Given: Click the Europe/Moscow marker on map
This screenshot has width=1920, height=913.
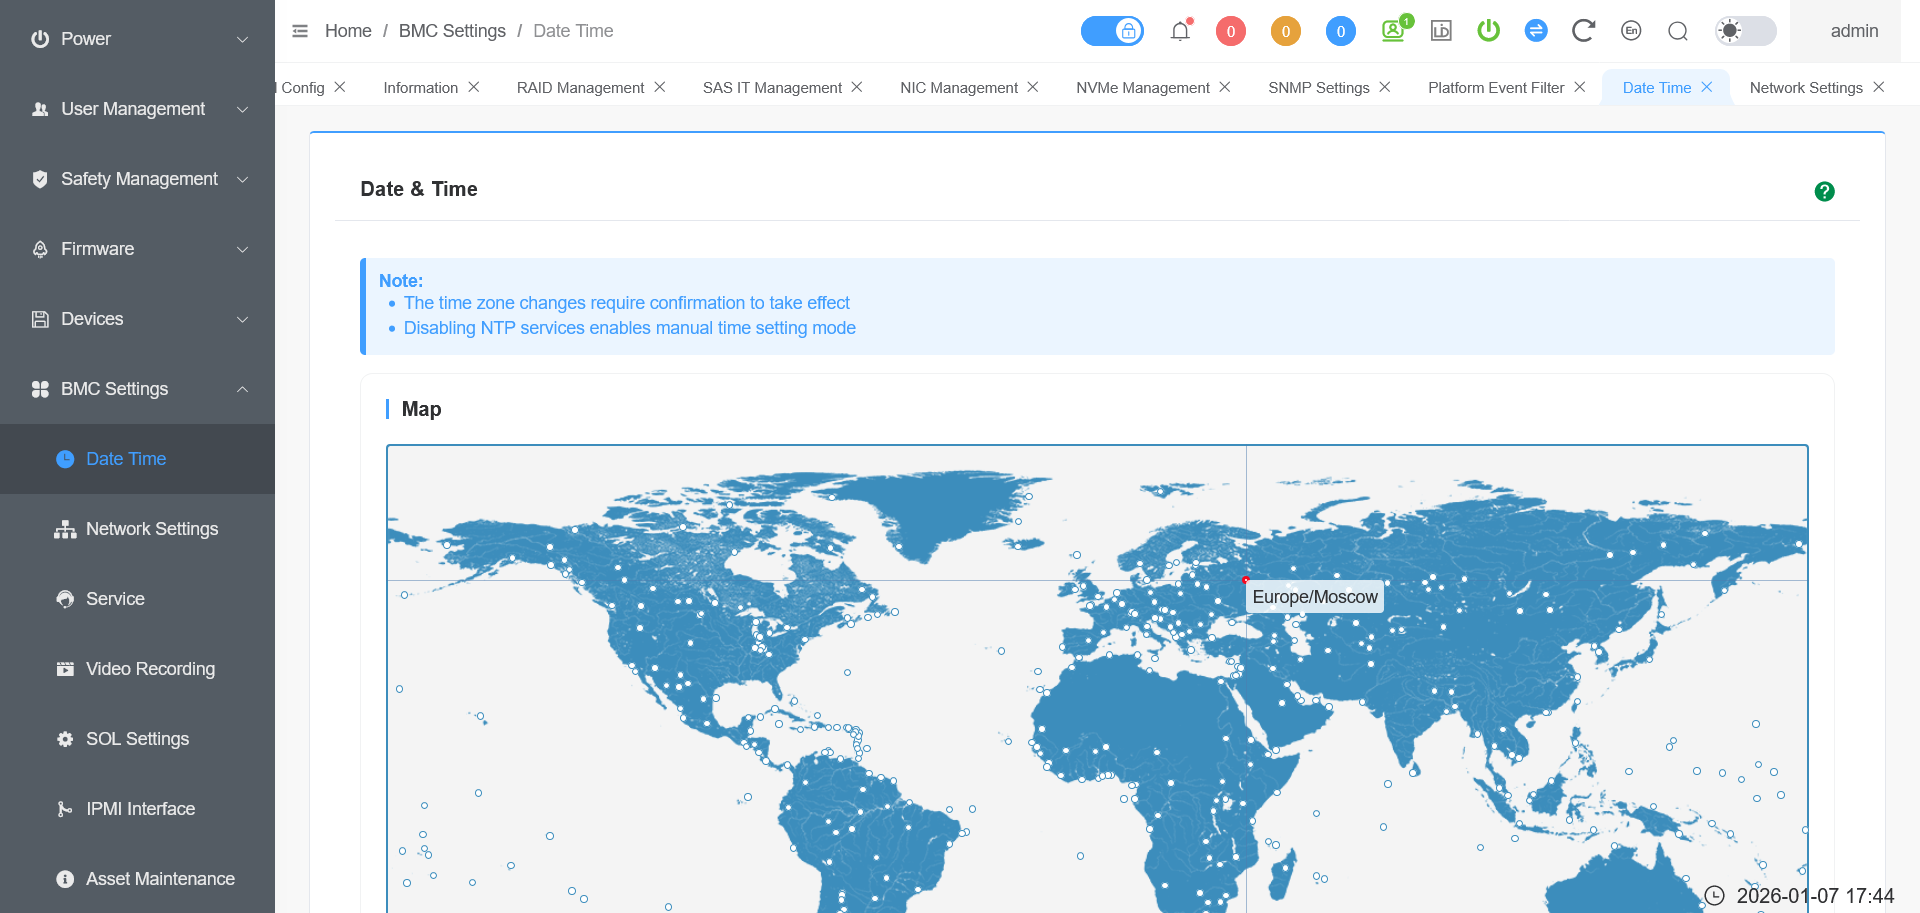Looking at the screenshot, I should tap(1246, 580).
